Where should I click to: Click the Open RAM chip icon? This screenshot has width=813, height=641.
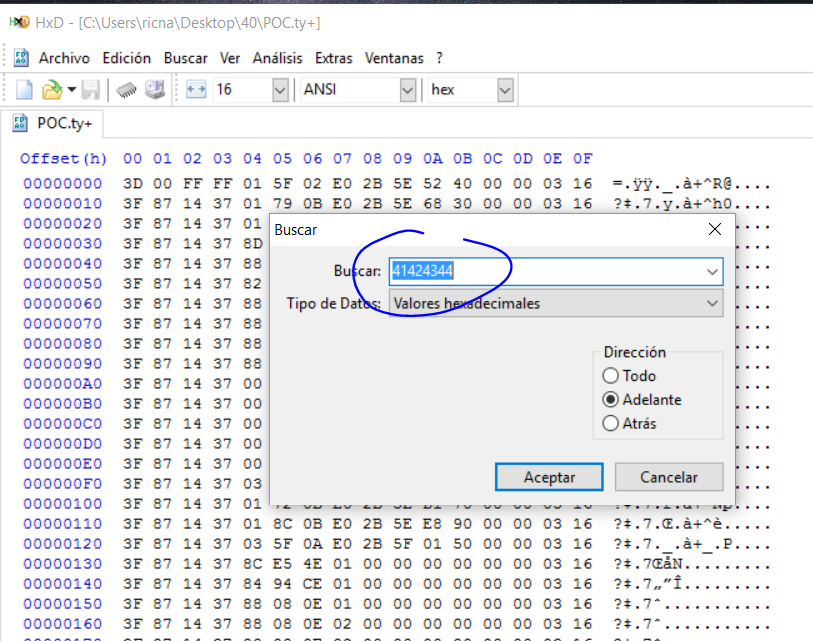pos(126,90)
